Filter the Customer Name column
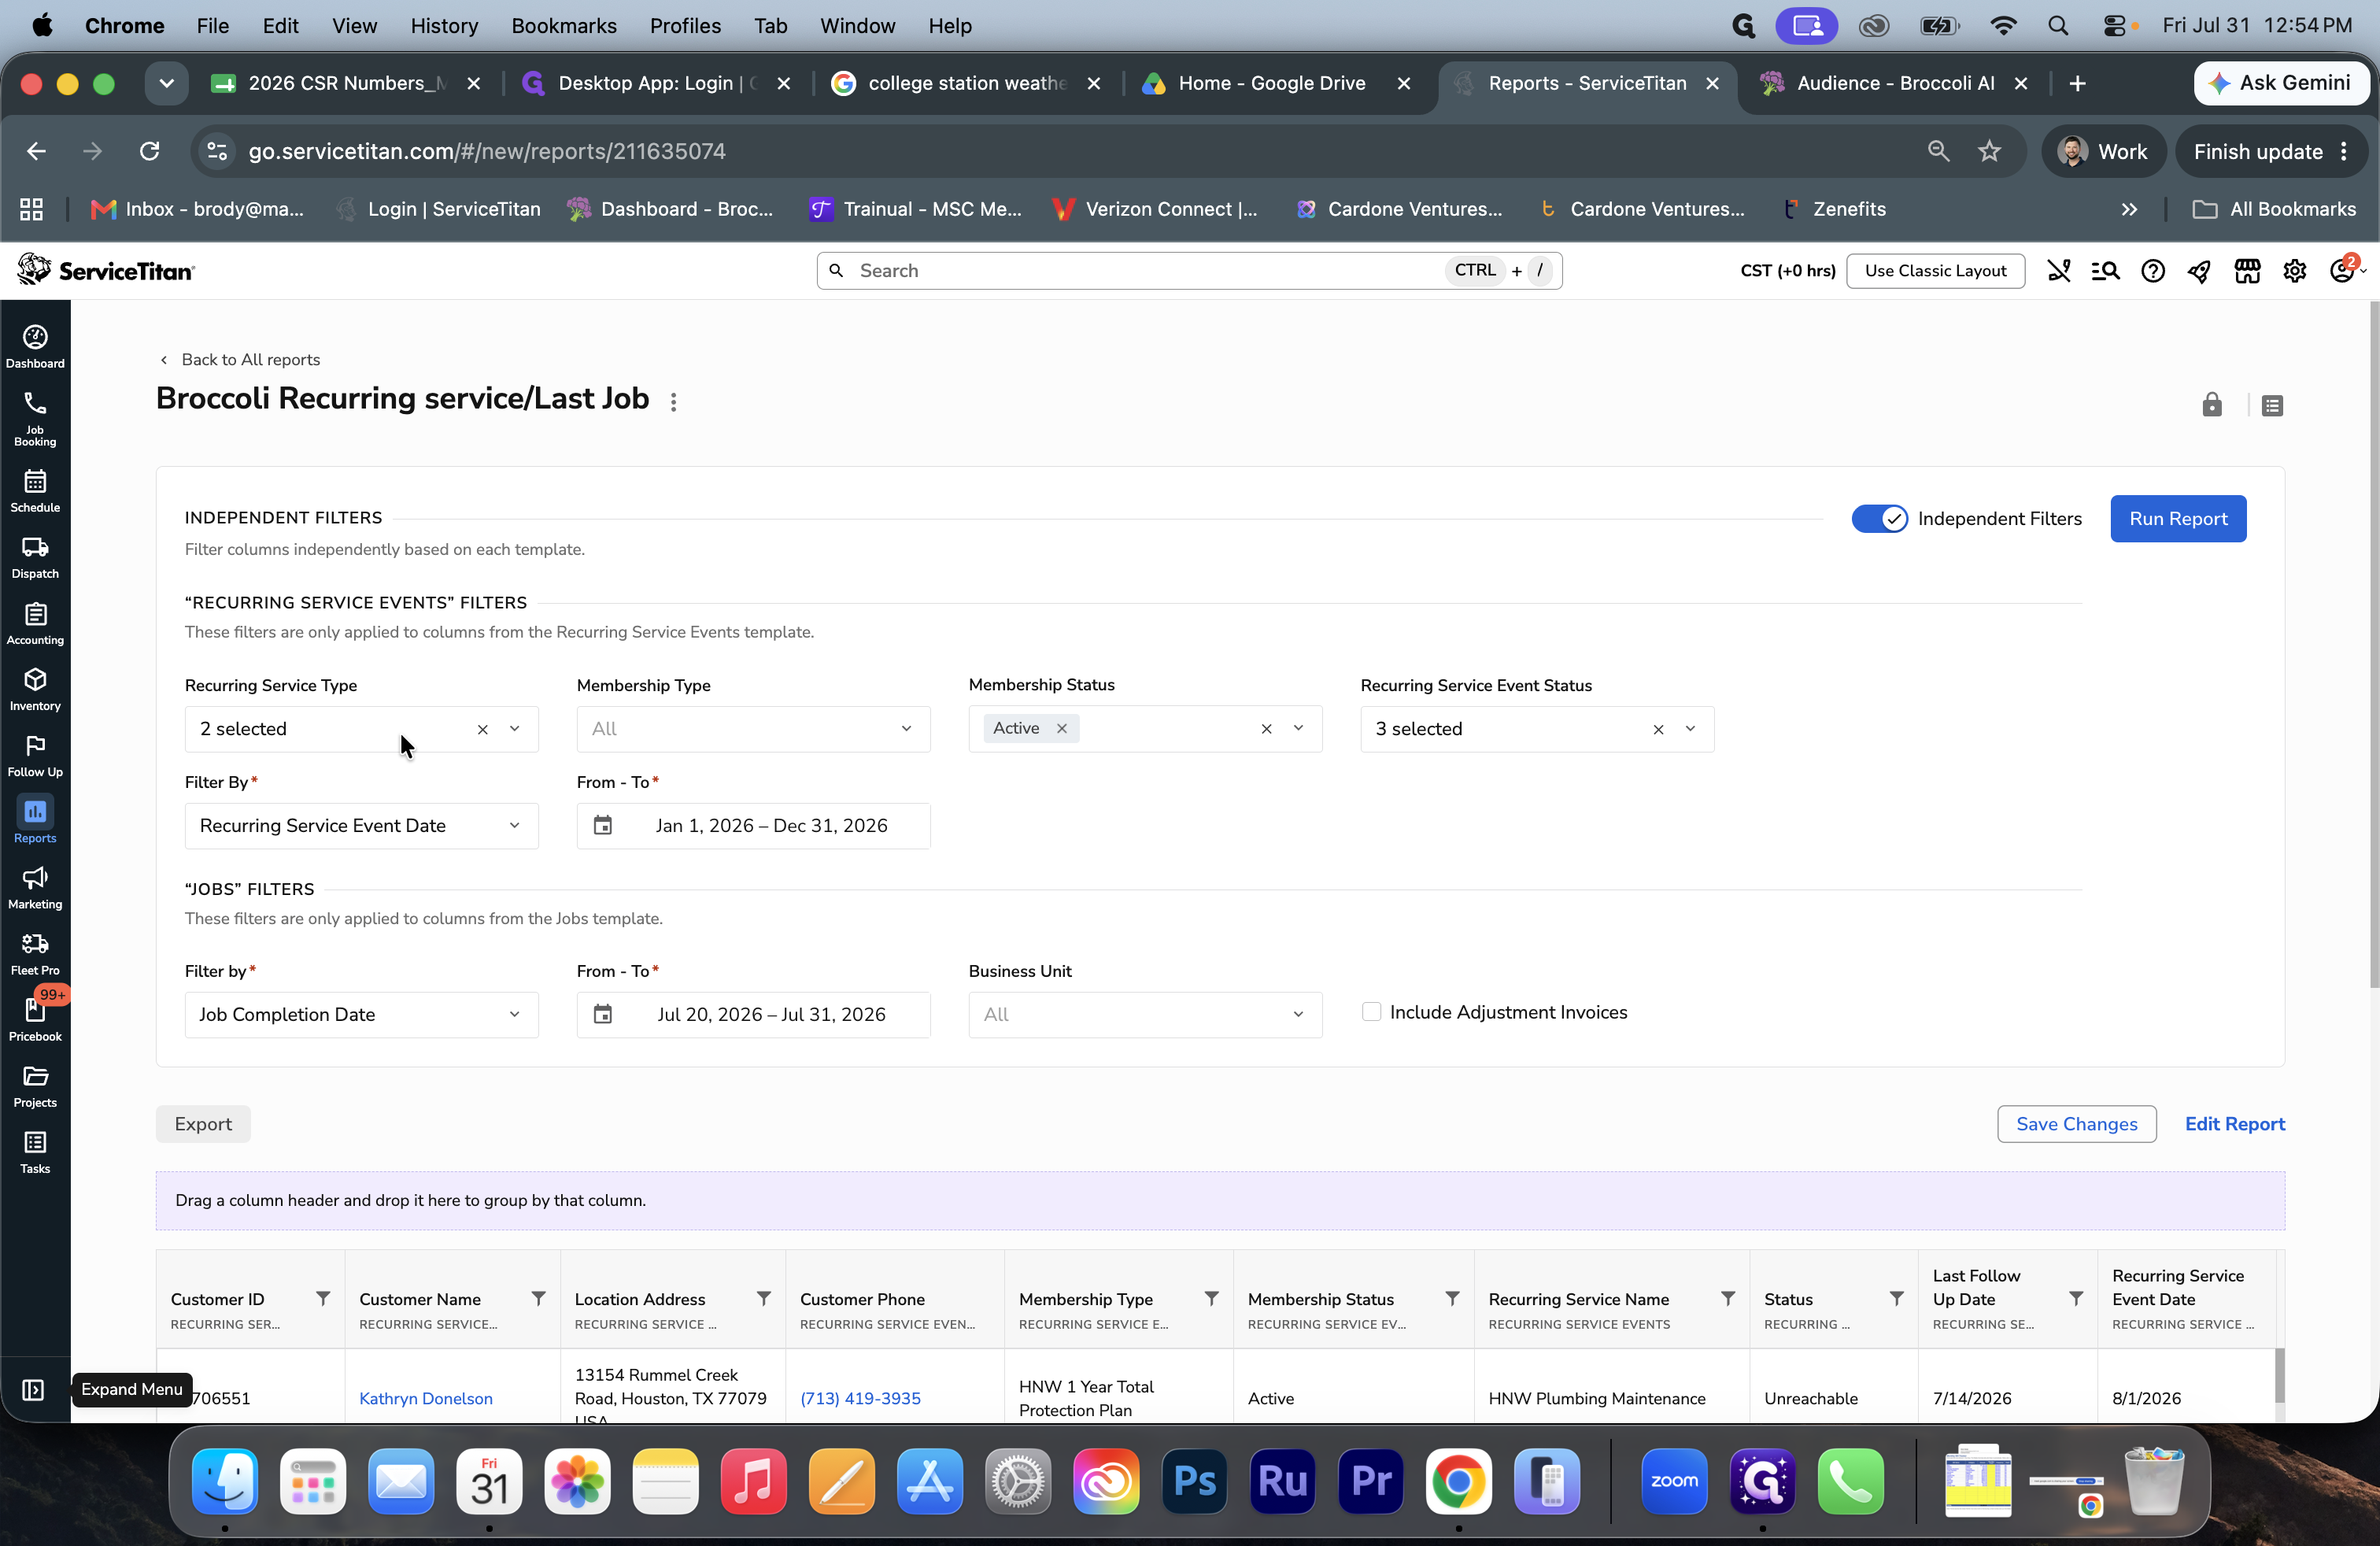The width and height of the screenshot is (2380, 1546). coord(538,1298)
